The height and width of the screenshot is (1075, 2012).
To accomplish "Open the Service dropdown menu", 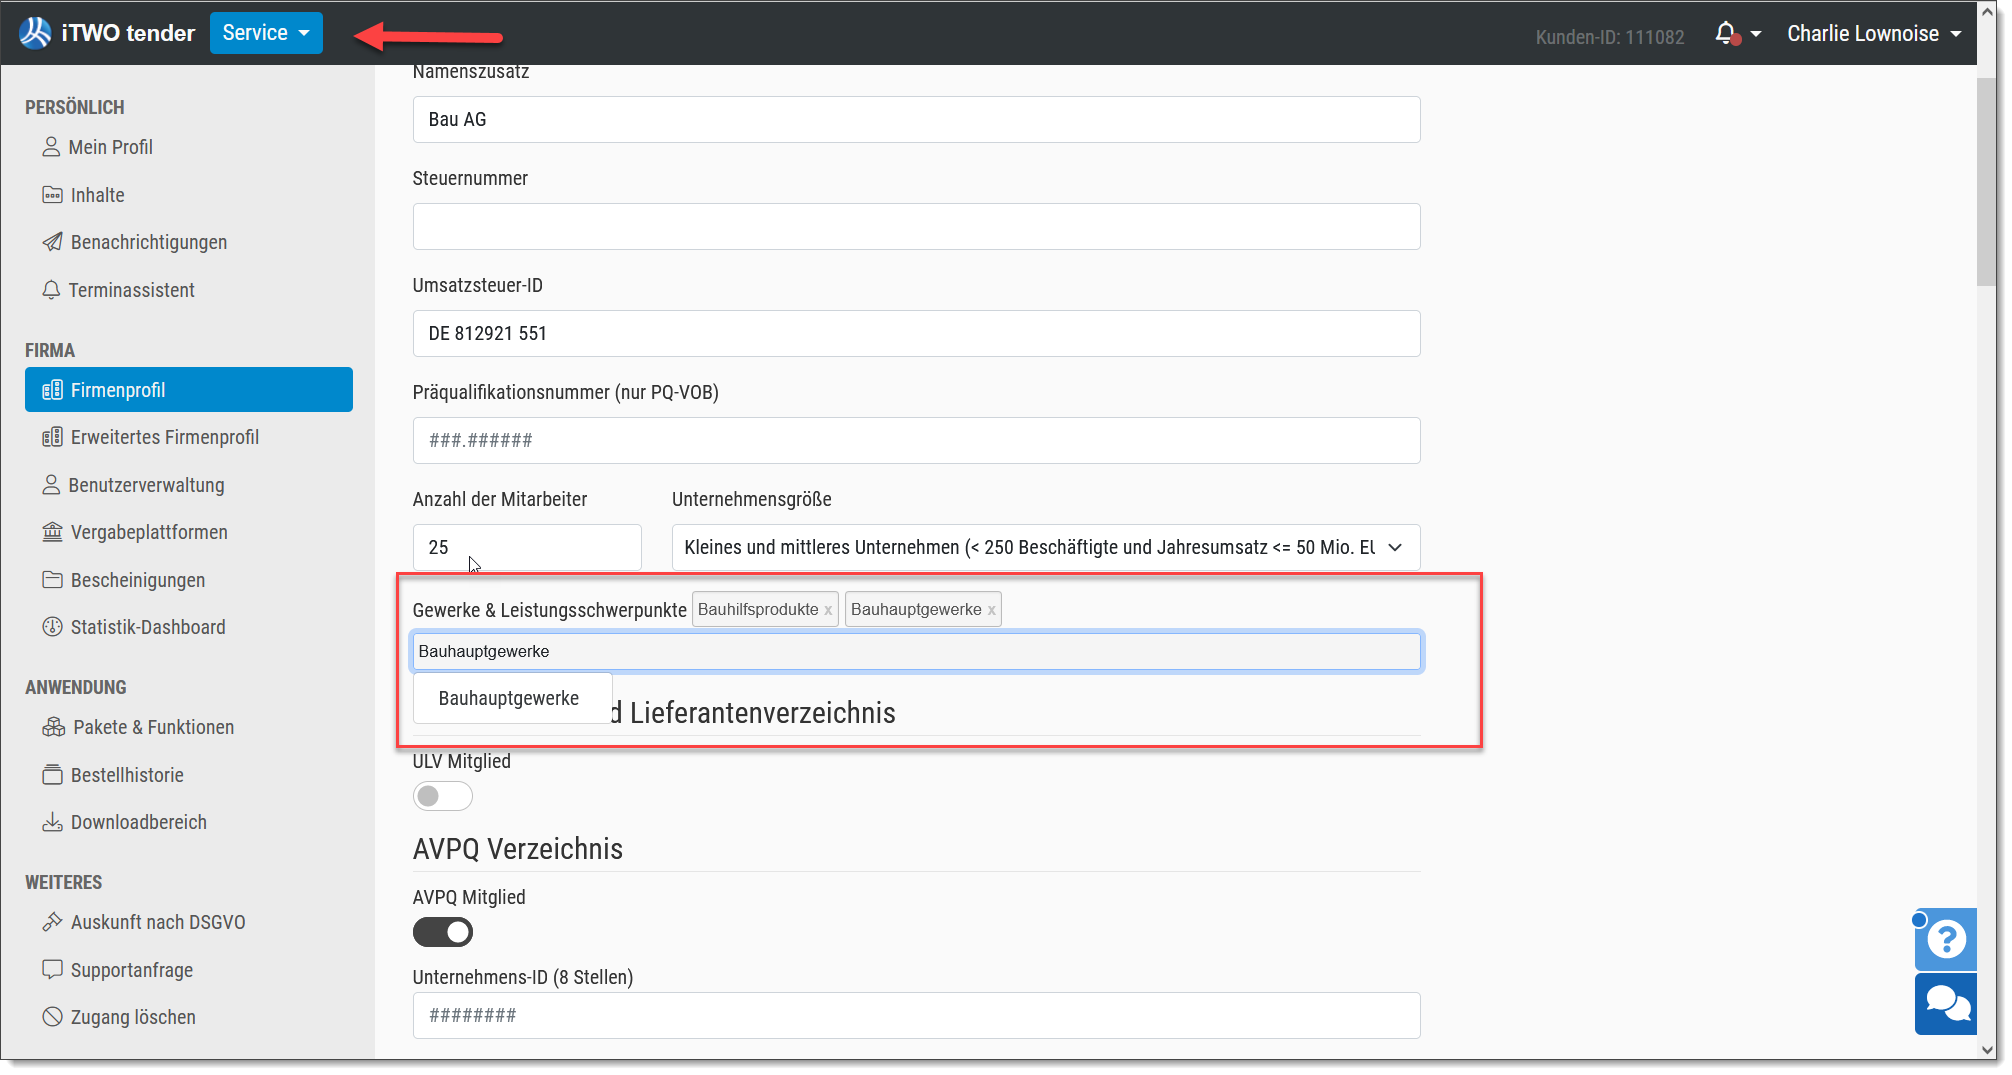I will 266,33.
